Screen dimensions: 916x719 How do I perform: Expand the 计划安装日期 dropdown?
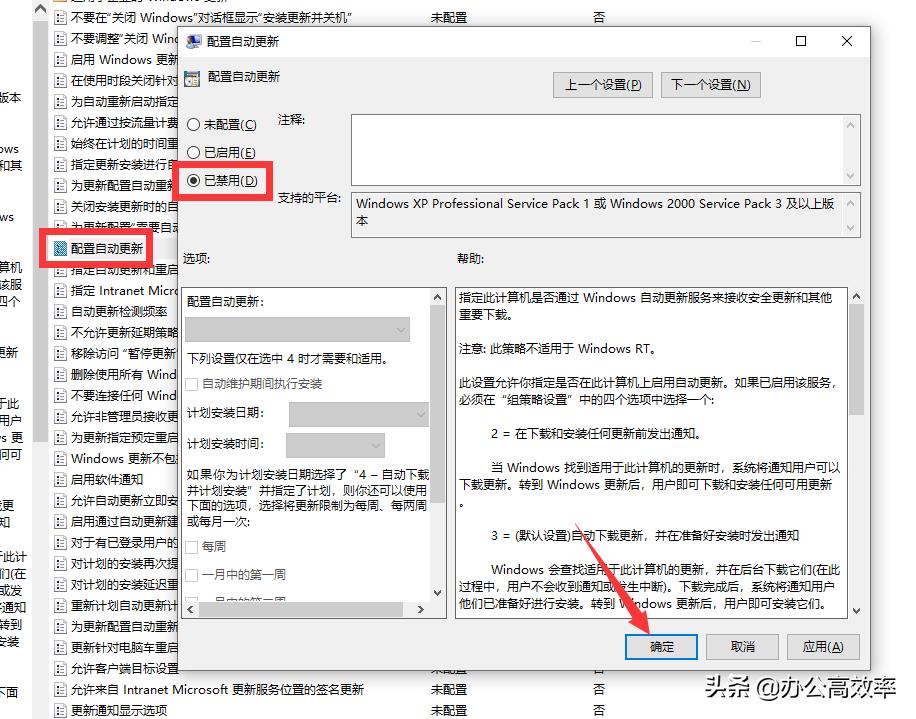(x=358, y=414)
